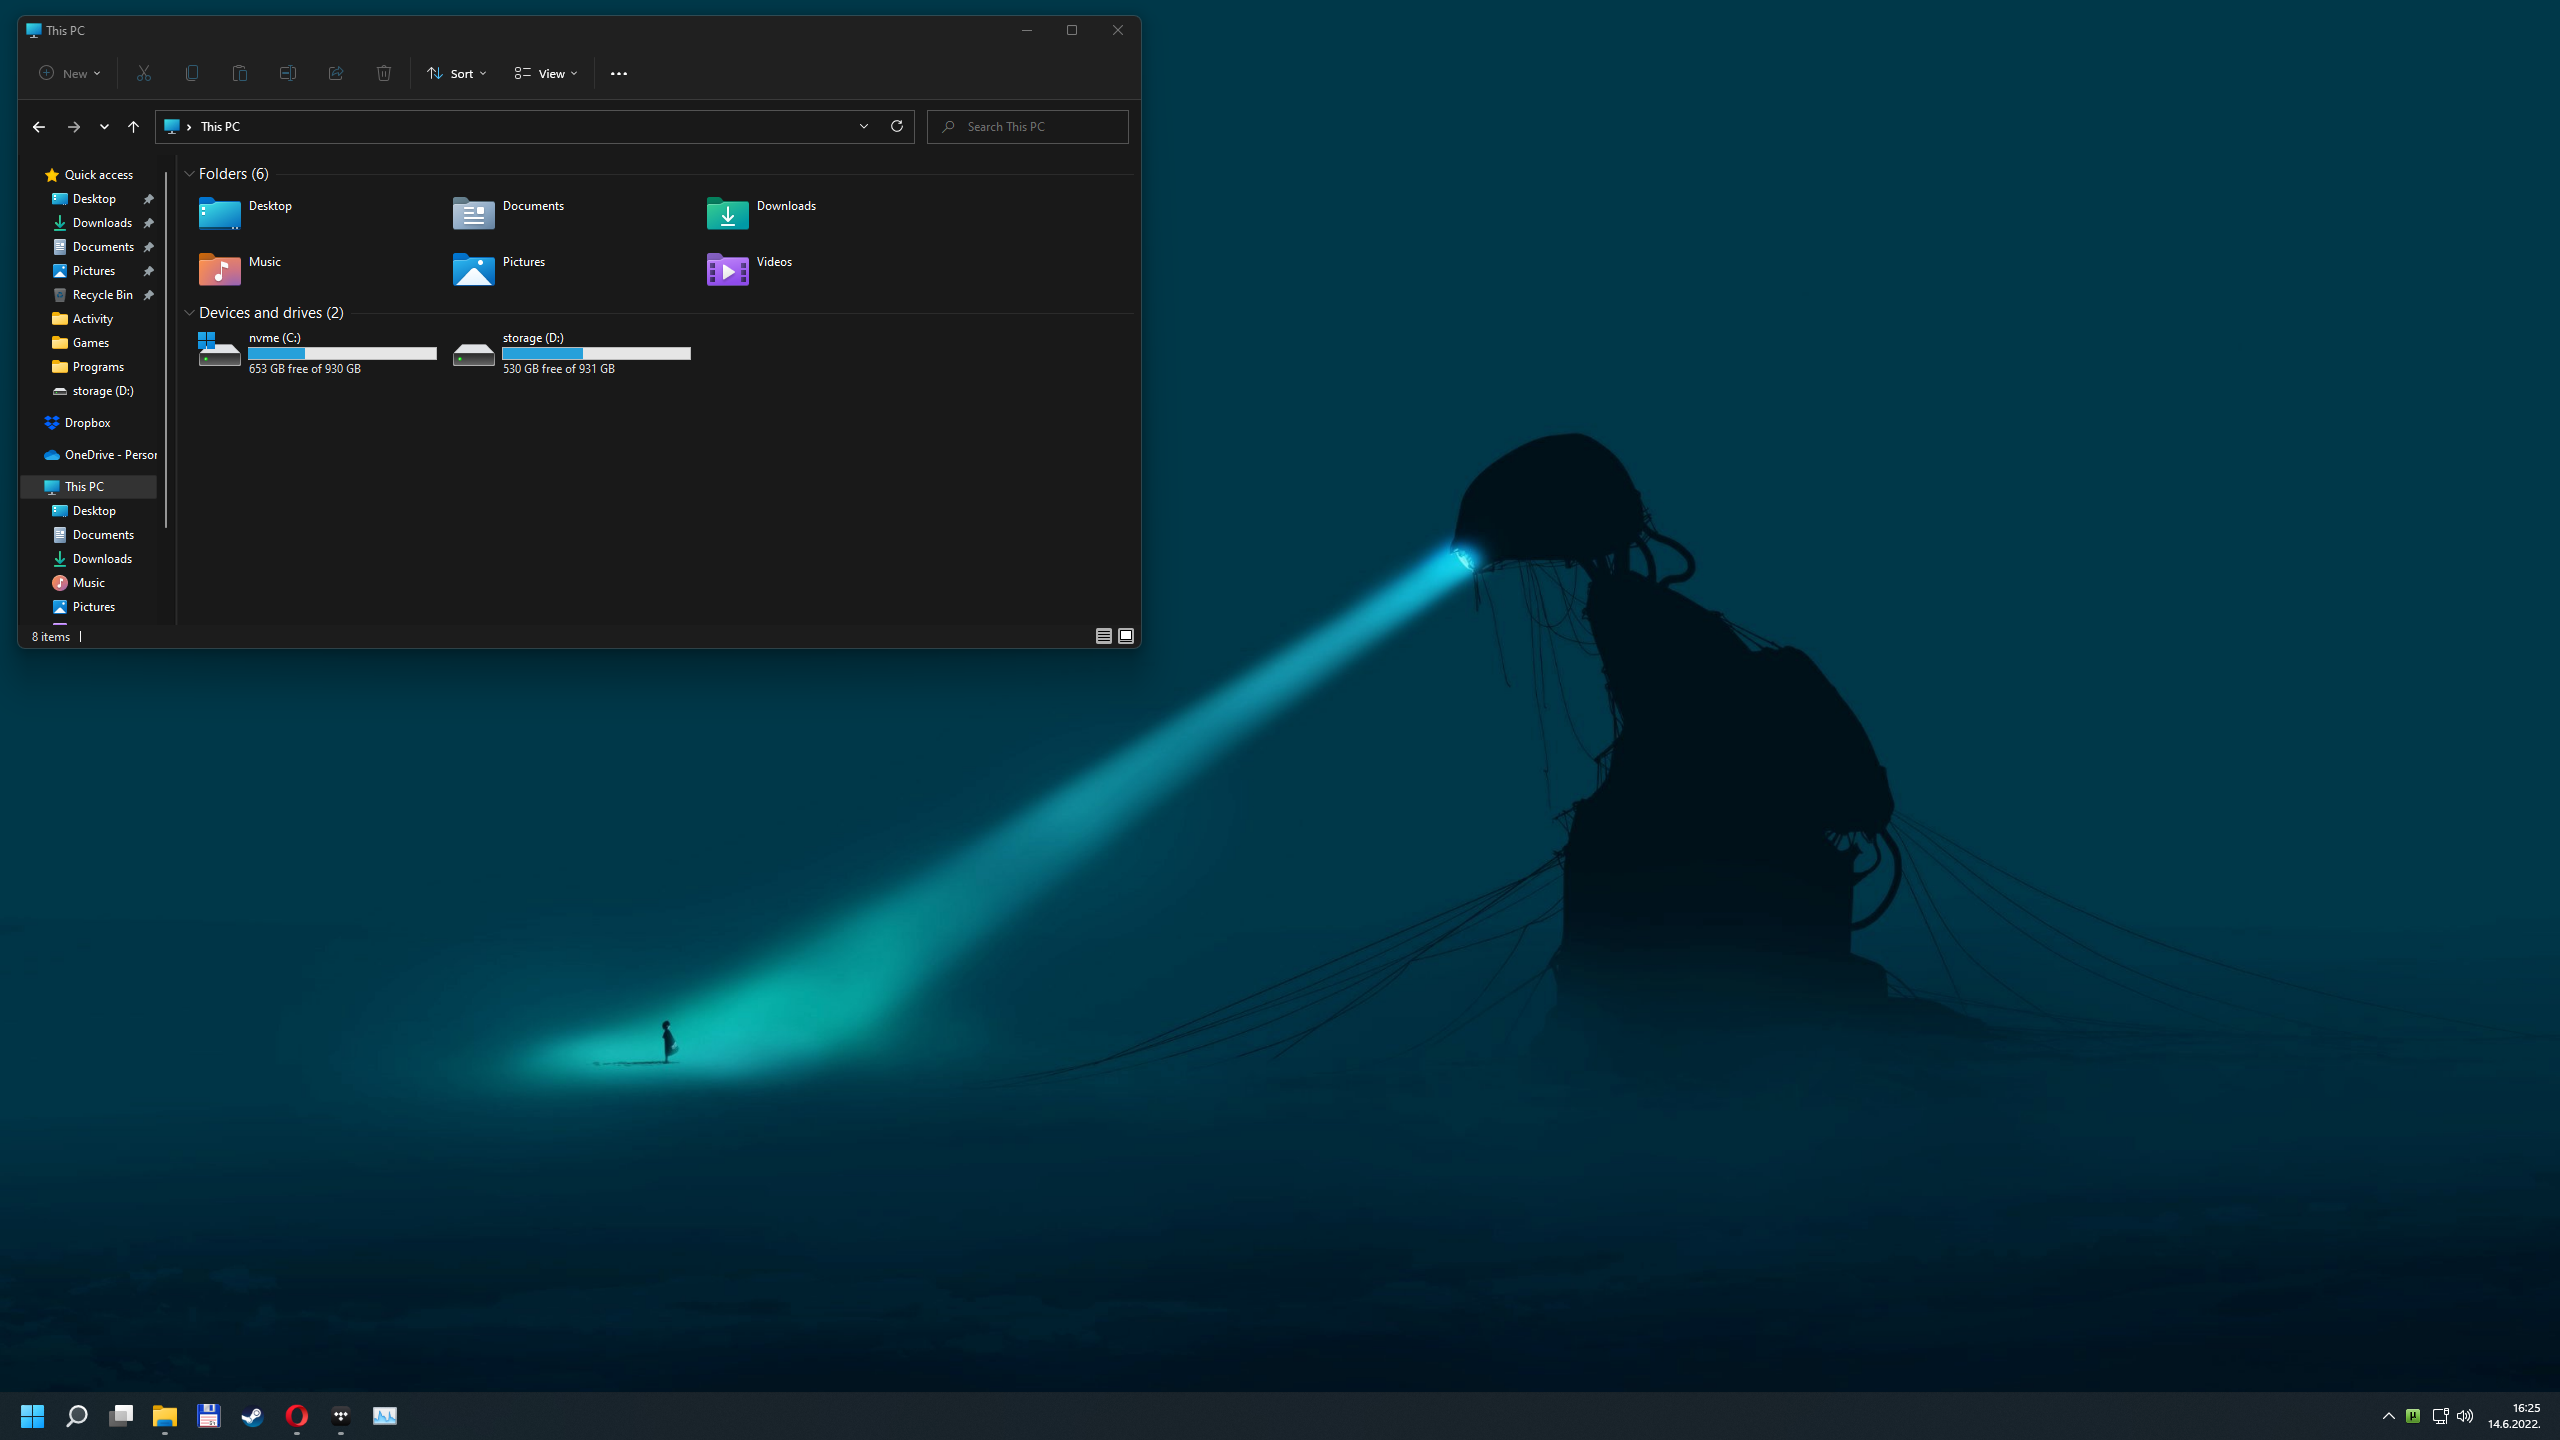Image resolution: width=2560 pixels, height=1440 pixels.
Task: Open the See more ellipsis menu
Action: coord(619,73)
